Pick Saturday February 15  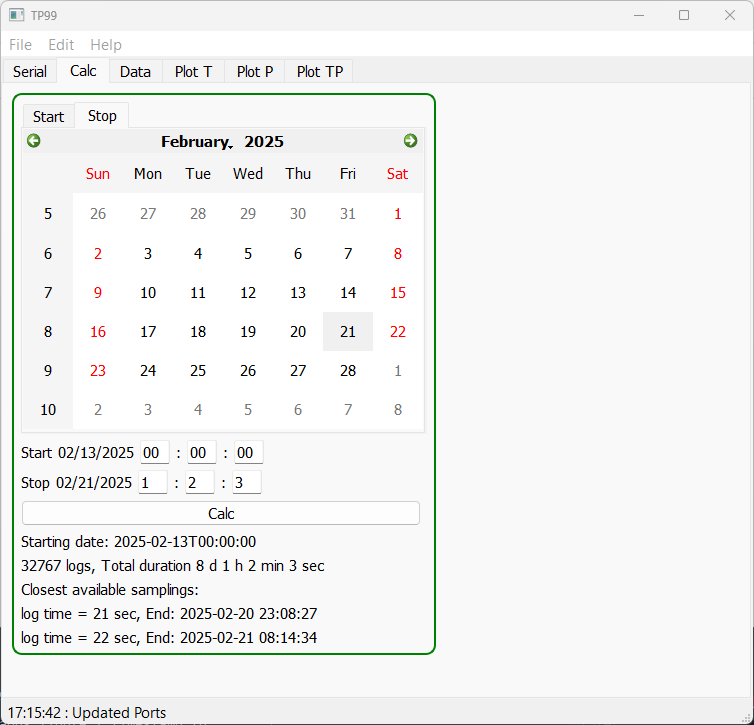pos(398,292)
